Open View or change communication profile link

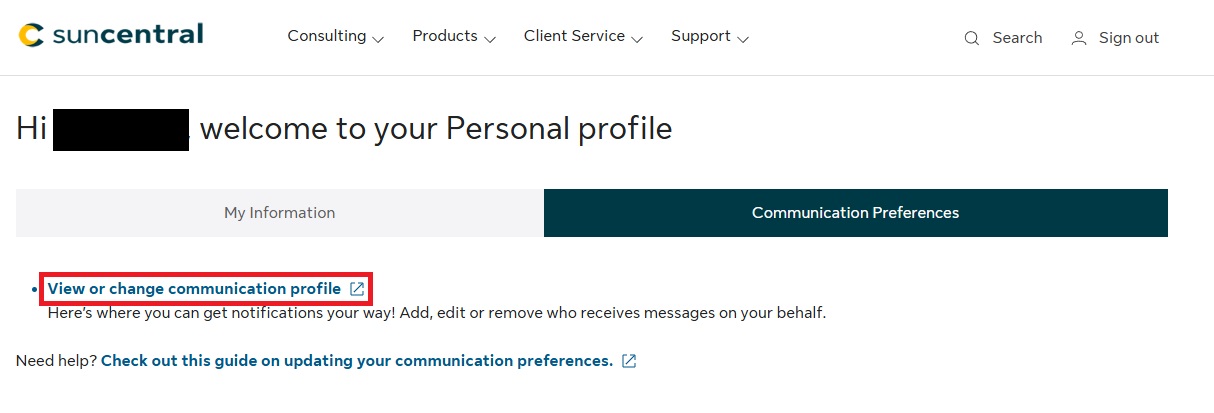click(194, 289)
